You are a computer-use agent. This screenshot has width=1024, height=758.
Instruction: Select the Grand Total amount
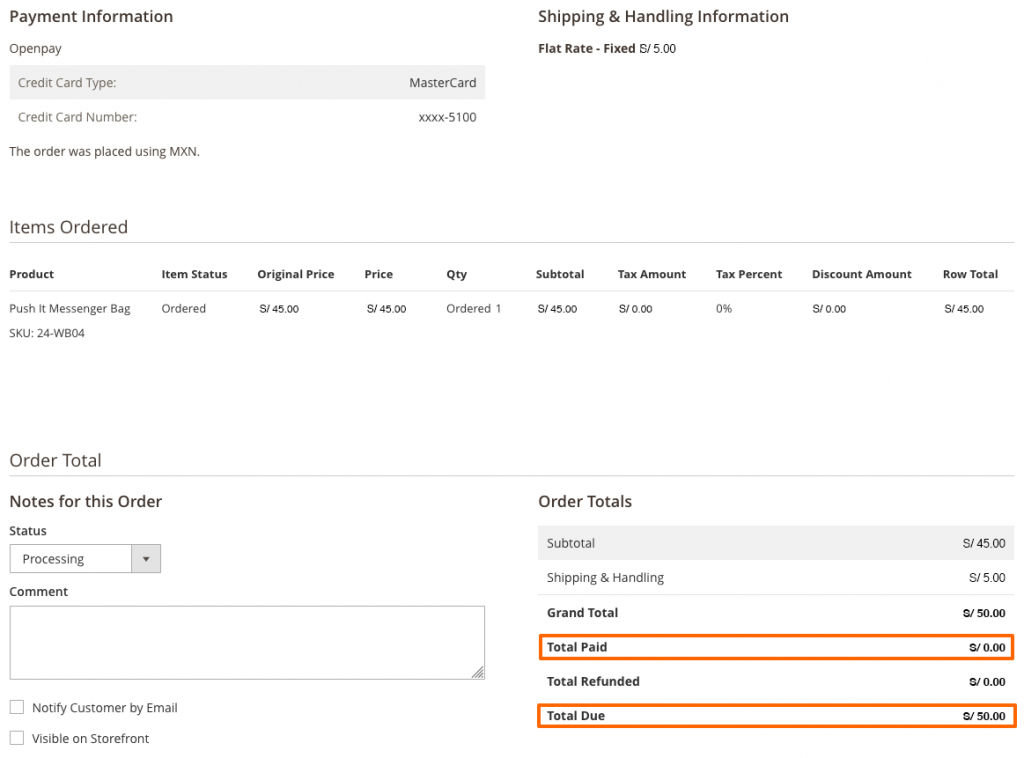tap(984, 613)
